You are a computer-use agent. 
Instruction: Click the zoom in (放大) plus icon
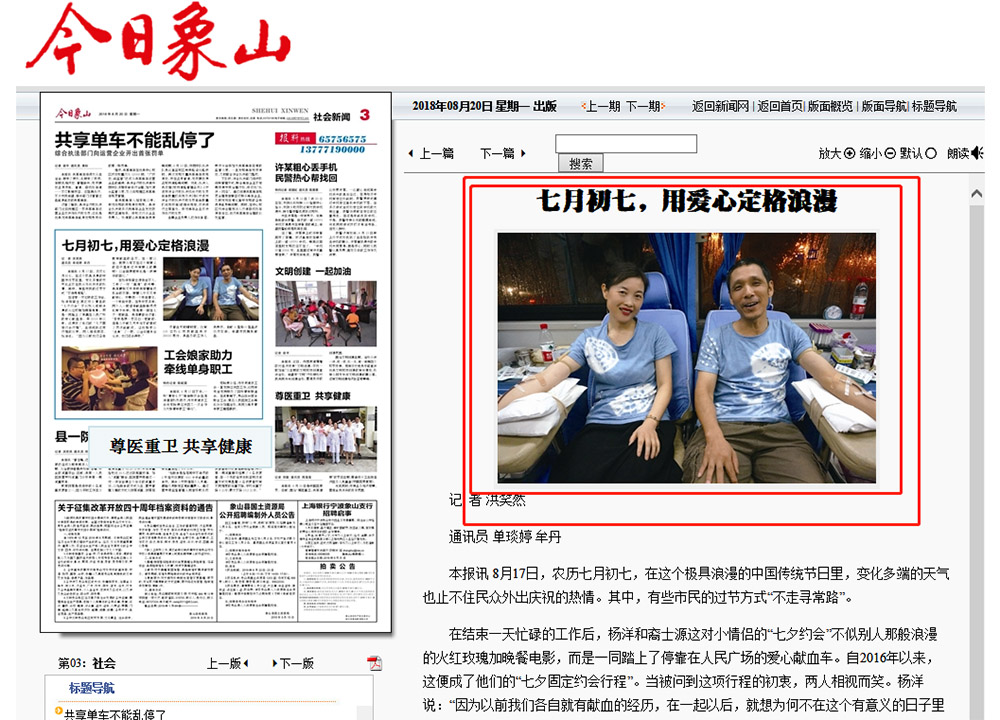click(x=849, y=153)
